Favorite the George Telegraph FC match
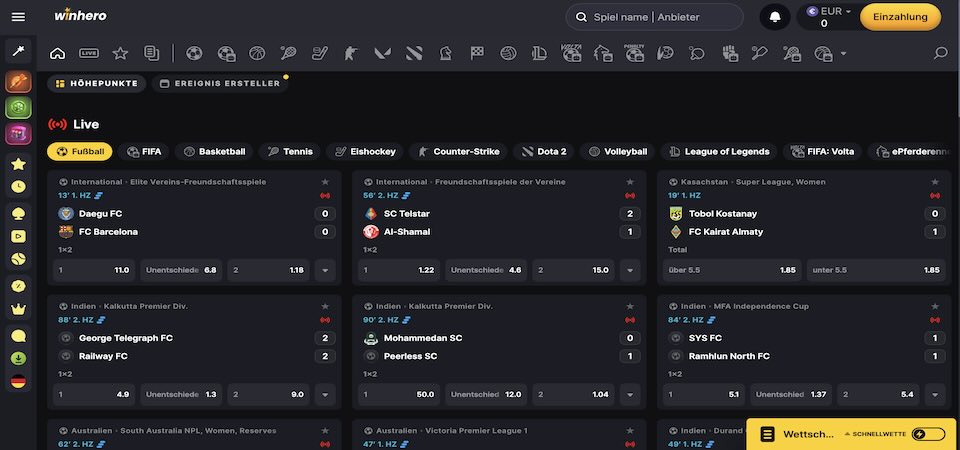 tap(325, 306)
